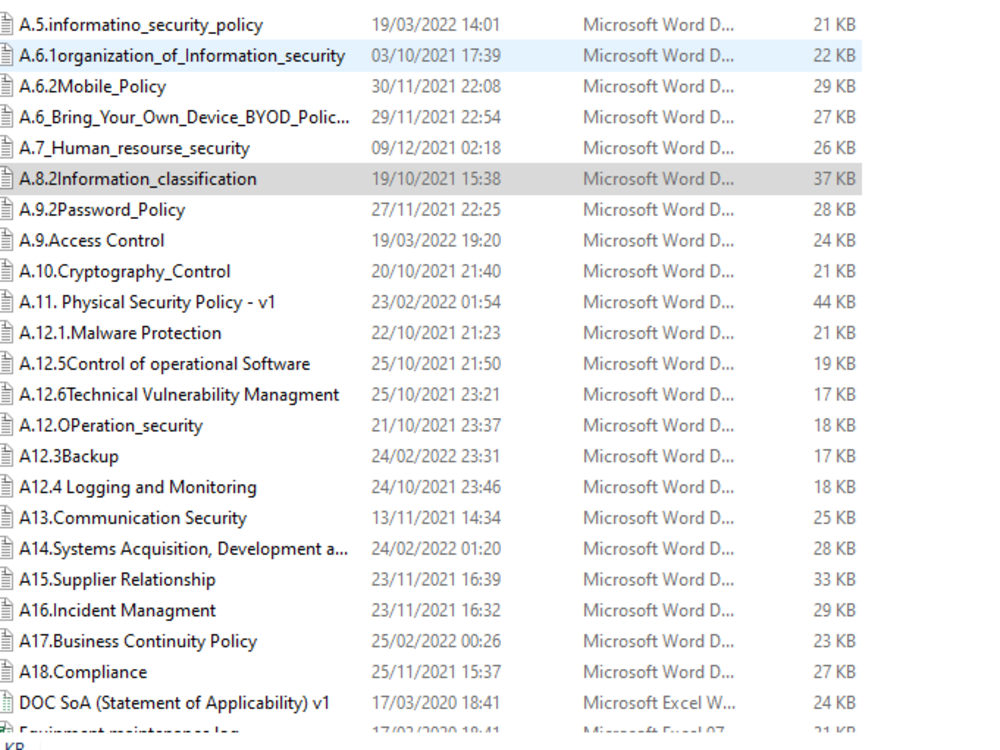Click date 13/11/2021 14:34
The width and height of the screenshot is (1000, 750).
(436, 518)
